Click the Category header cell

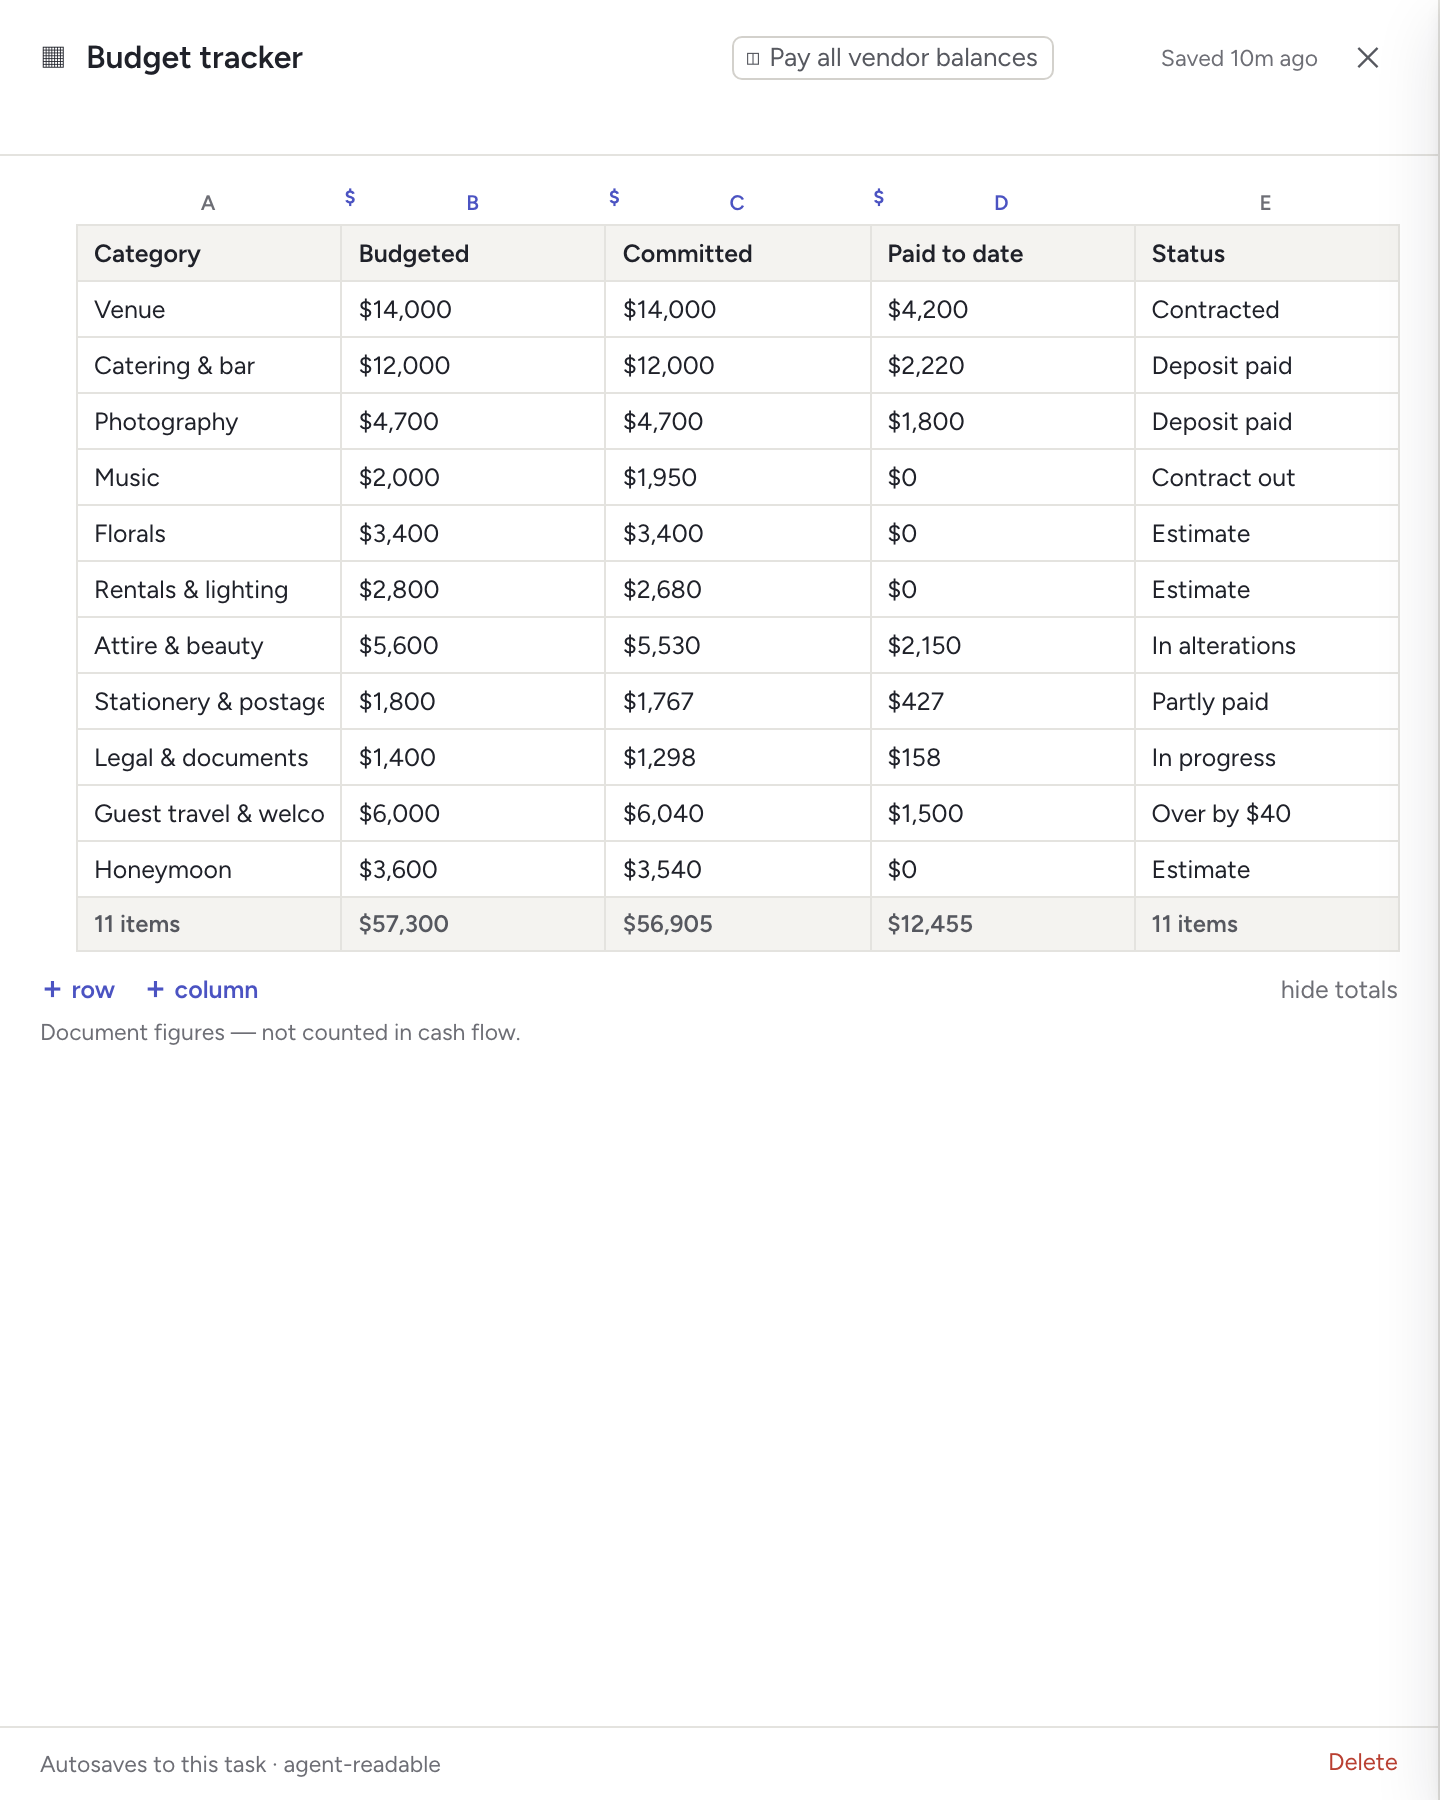pos(209,254)
